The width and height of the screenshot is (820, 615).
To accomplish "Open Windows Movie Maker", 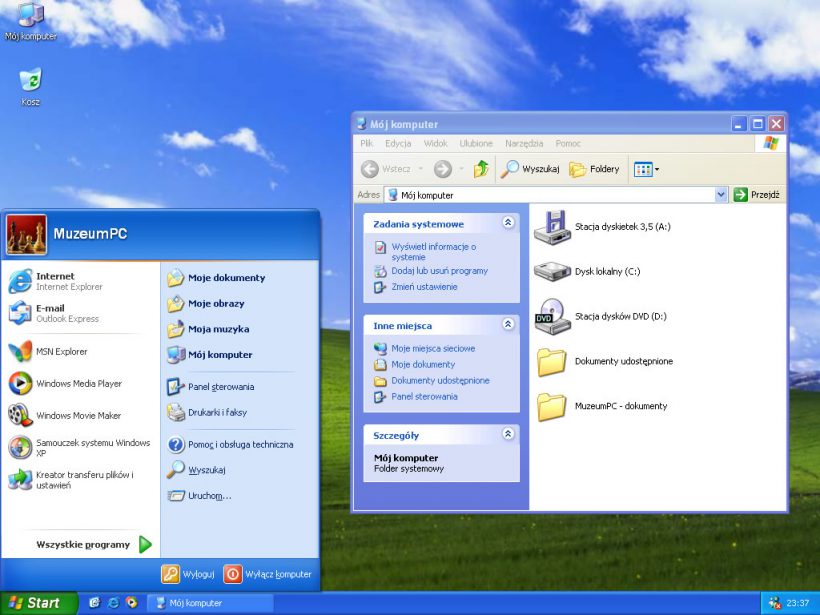I will 78,415.
